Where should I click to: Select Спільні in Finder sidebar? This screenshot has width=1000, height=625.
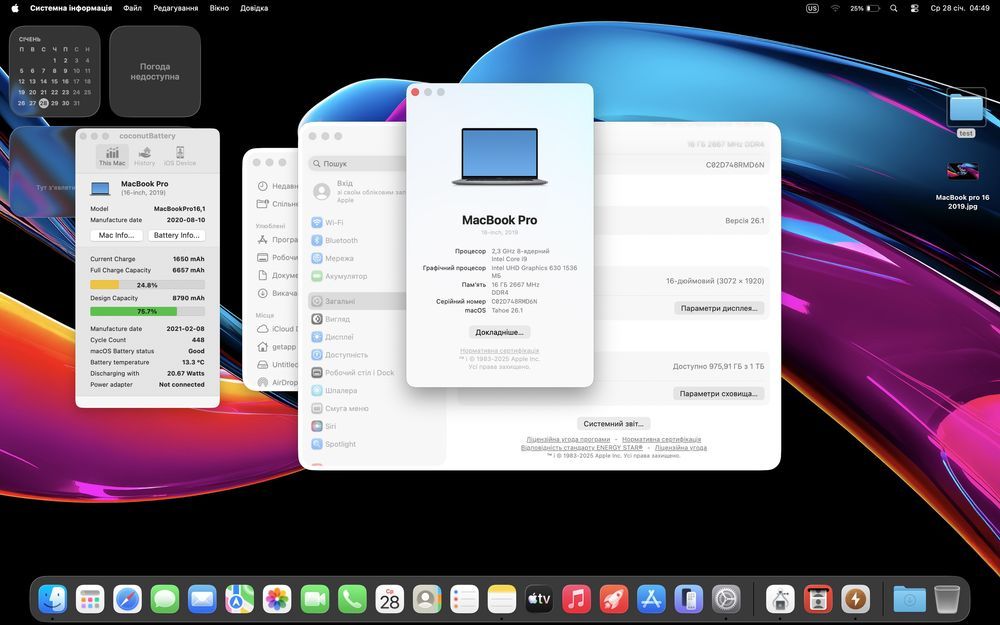pyautogui.click(x=277, y=204)
